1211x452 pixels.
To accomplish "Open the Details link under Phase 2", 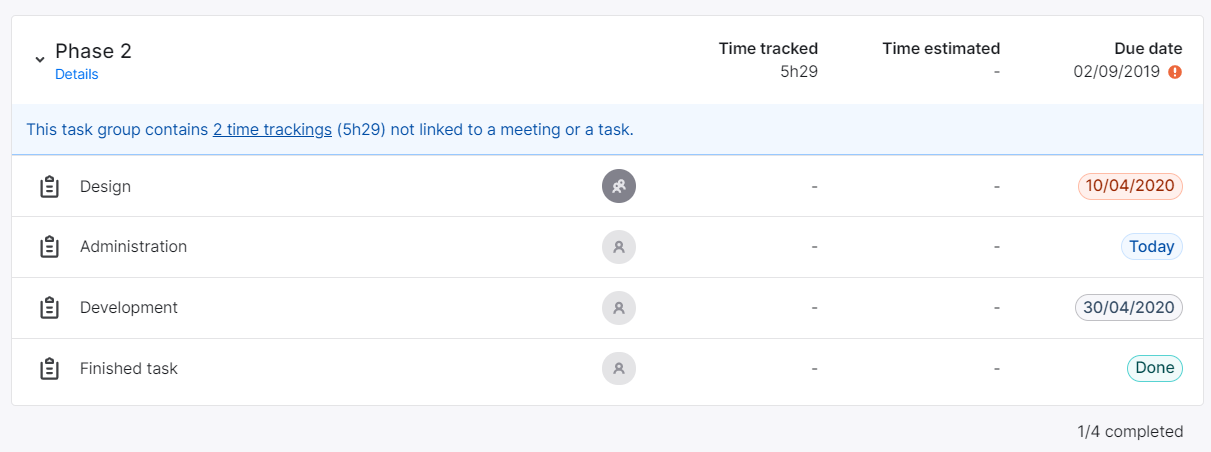I will click(77, 74).
